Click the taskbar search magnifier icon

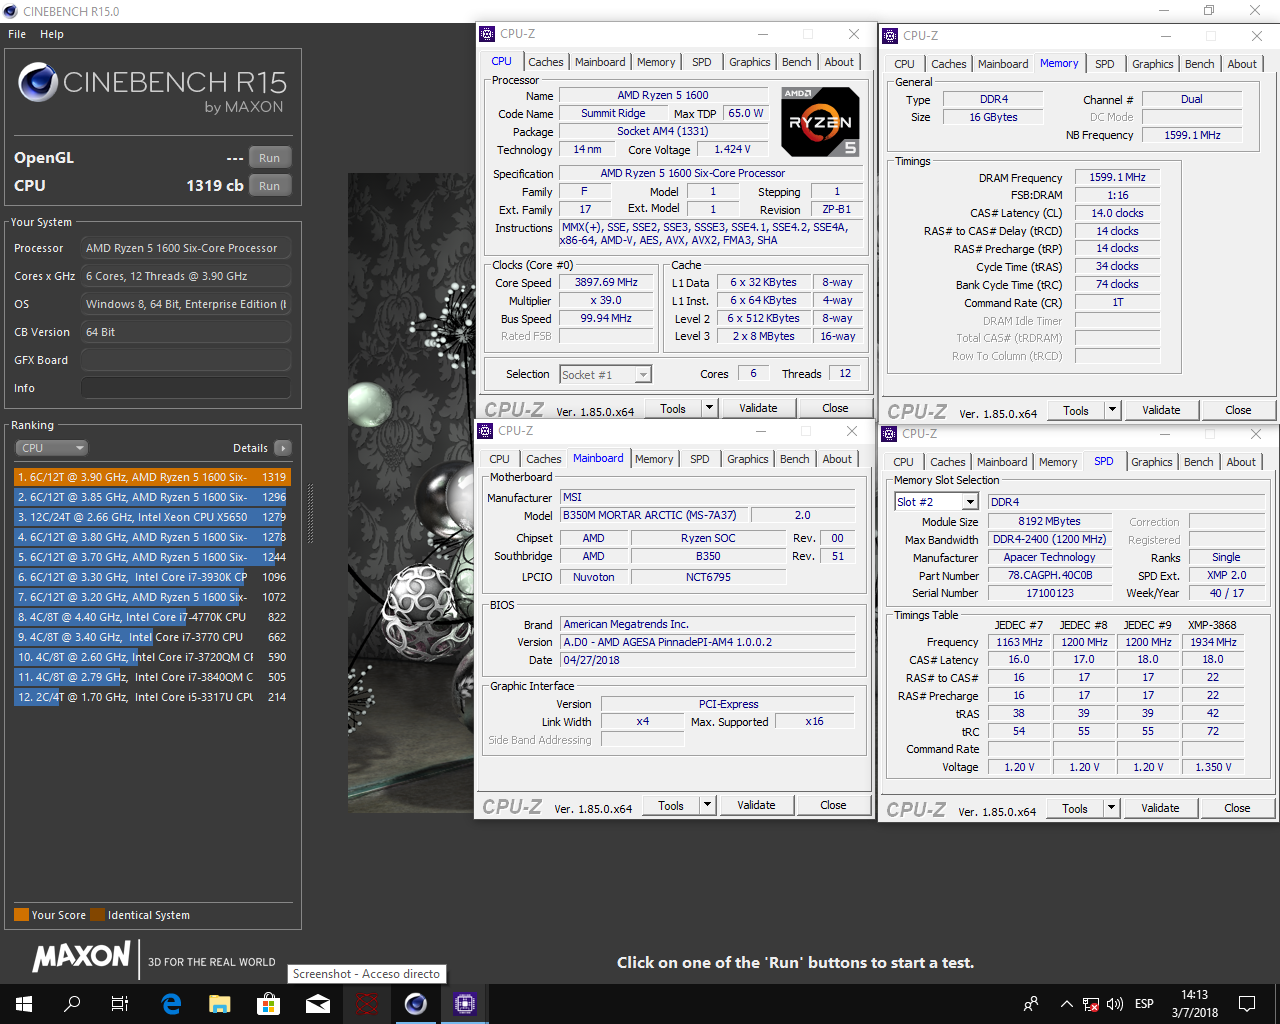[x=72, y=1004]
